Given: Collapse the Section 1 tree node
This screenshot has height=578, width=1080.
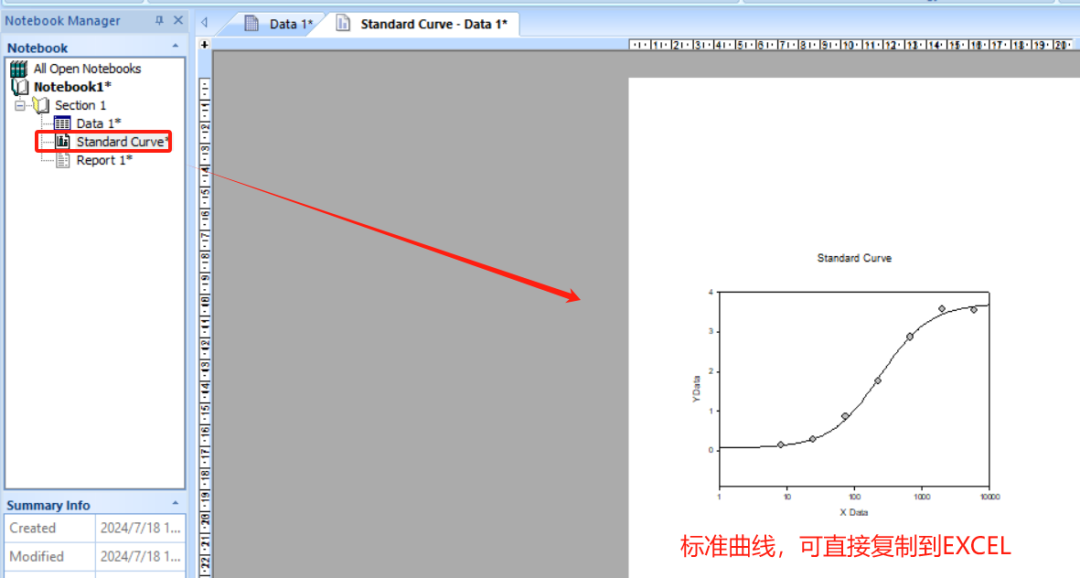Looking at the screenshot, I should 20,105.
